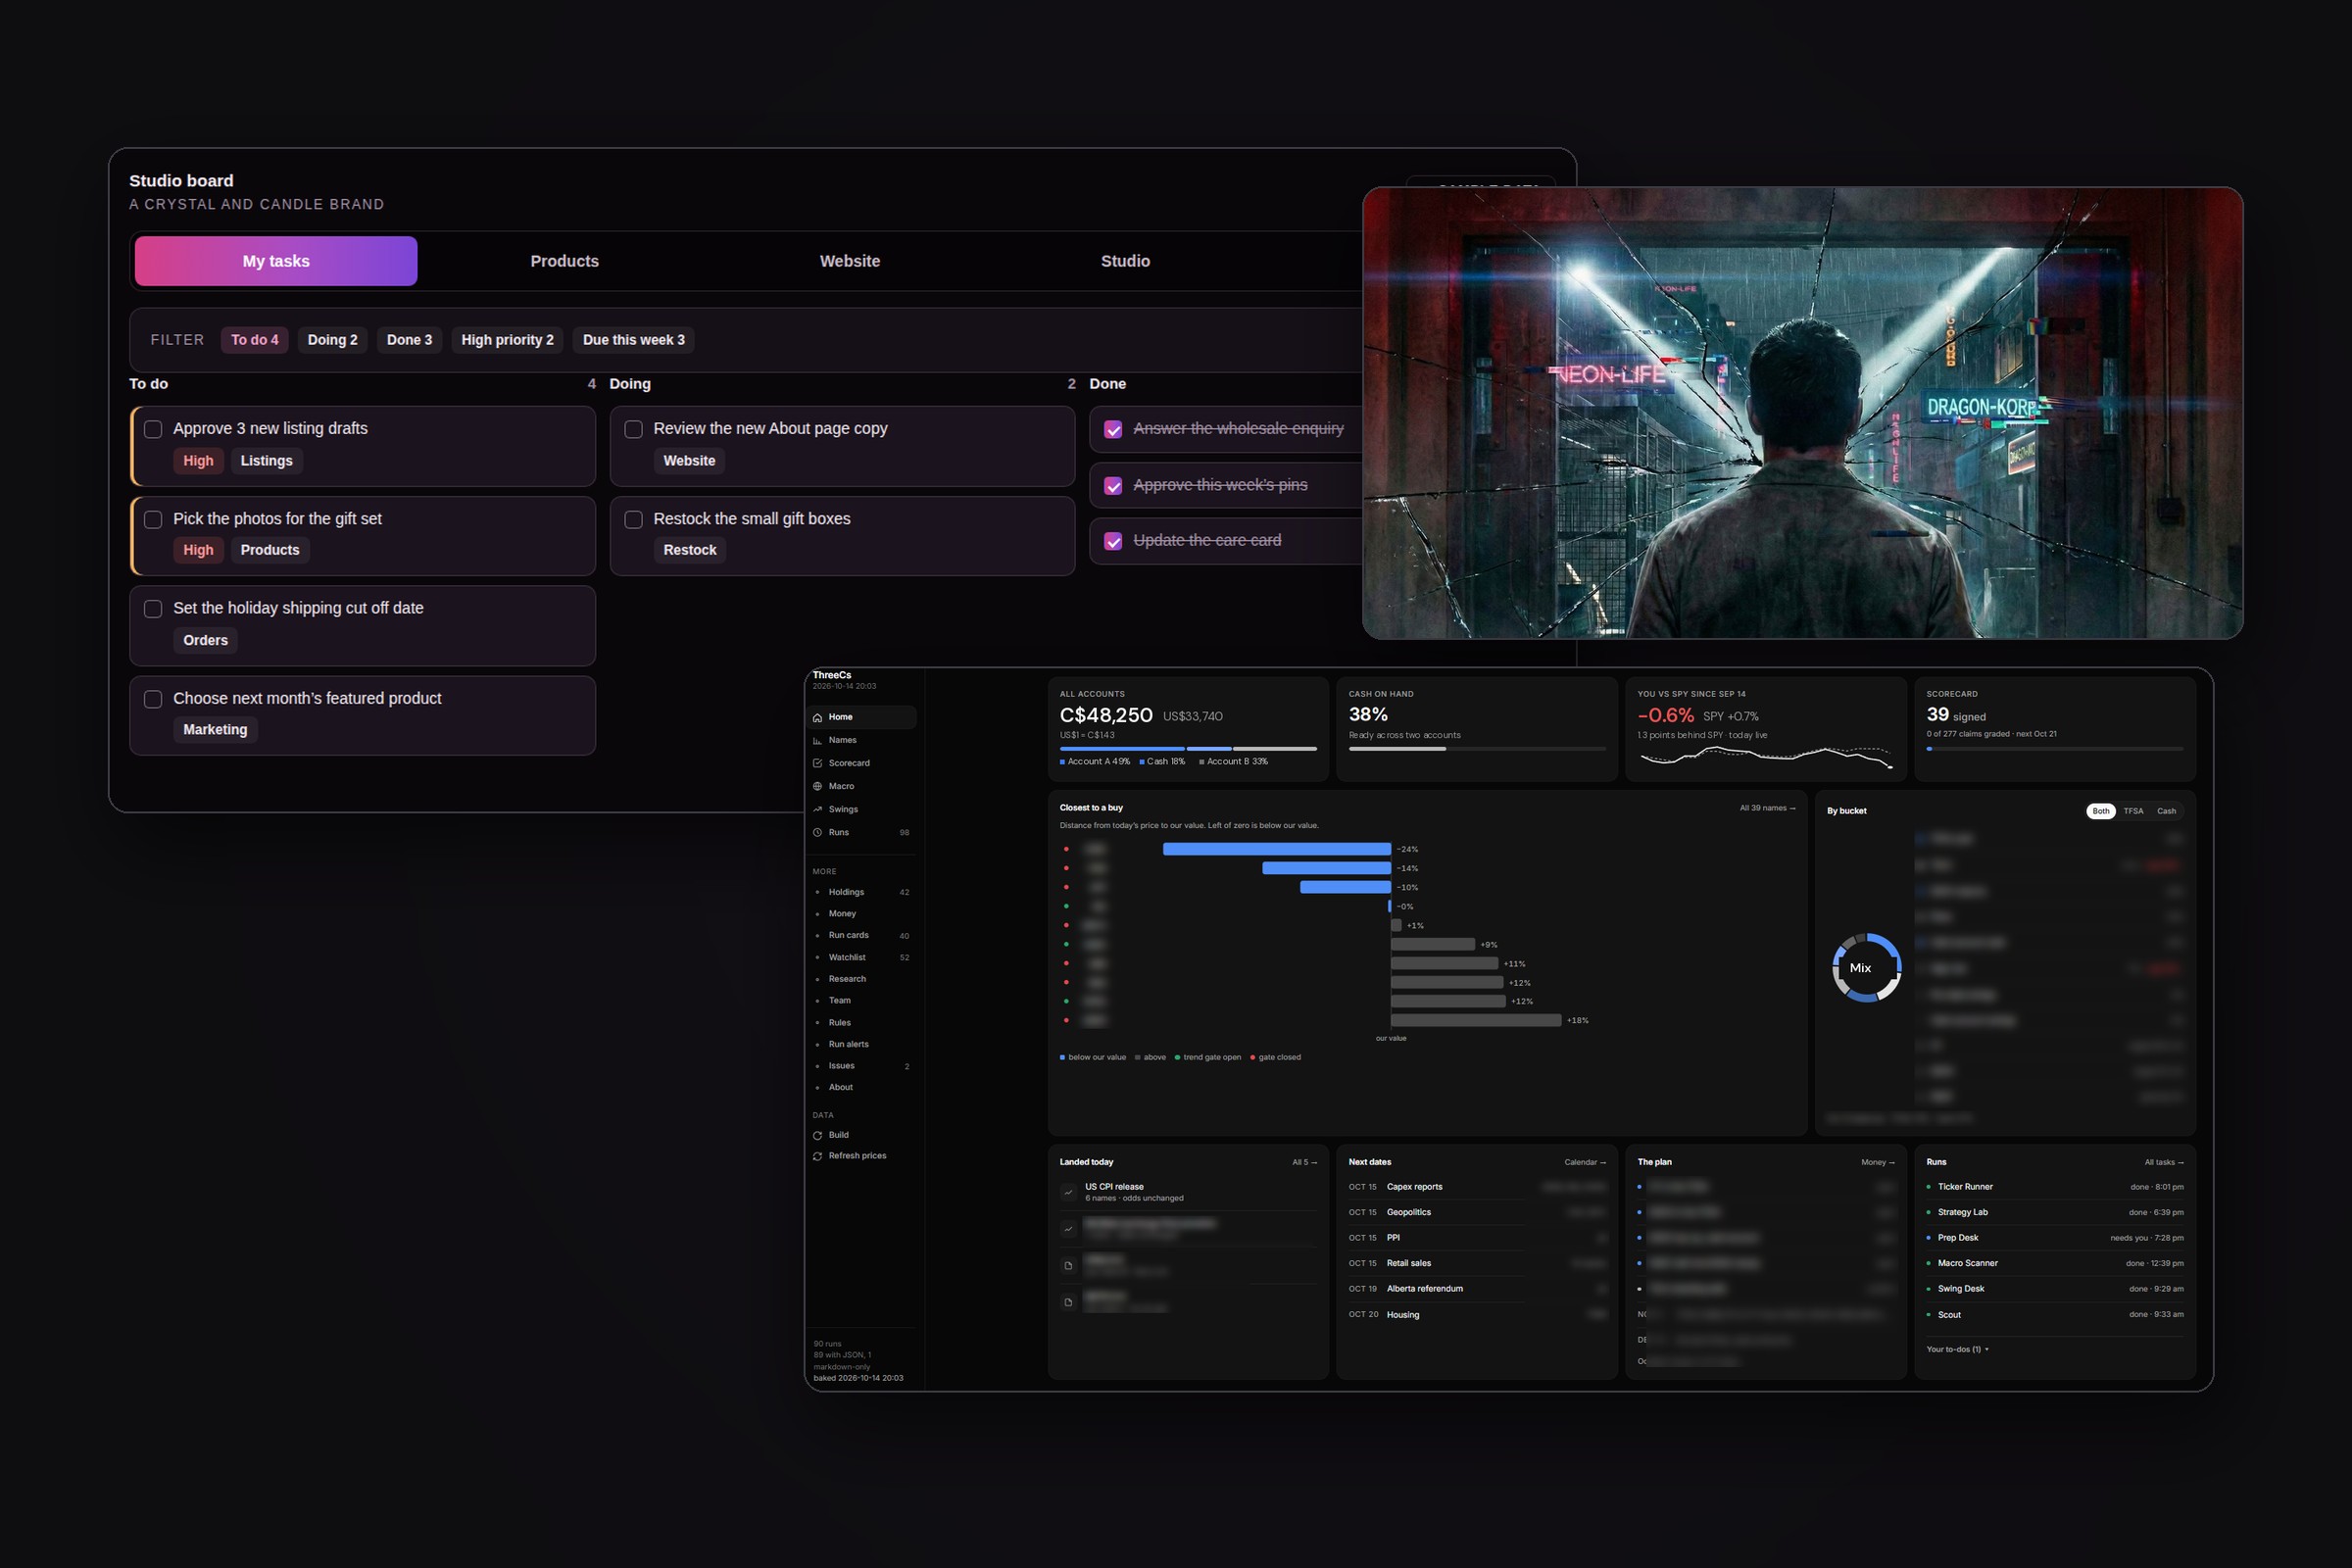The image size is (2352, 1568).
Task: Tick the Pick the photos for the gift set checkbox
Action: point(153,519)
